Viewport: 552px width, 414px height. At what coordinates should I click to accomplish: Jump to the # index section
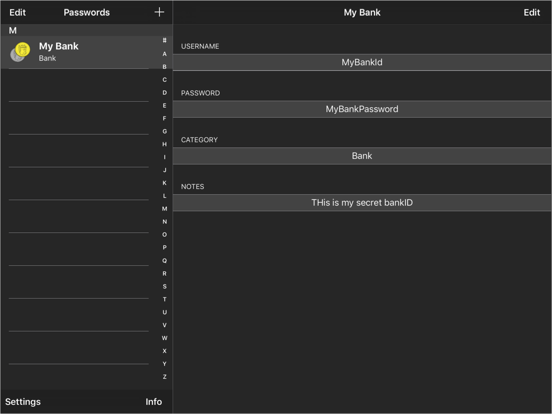tap(164, 40)
